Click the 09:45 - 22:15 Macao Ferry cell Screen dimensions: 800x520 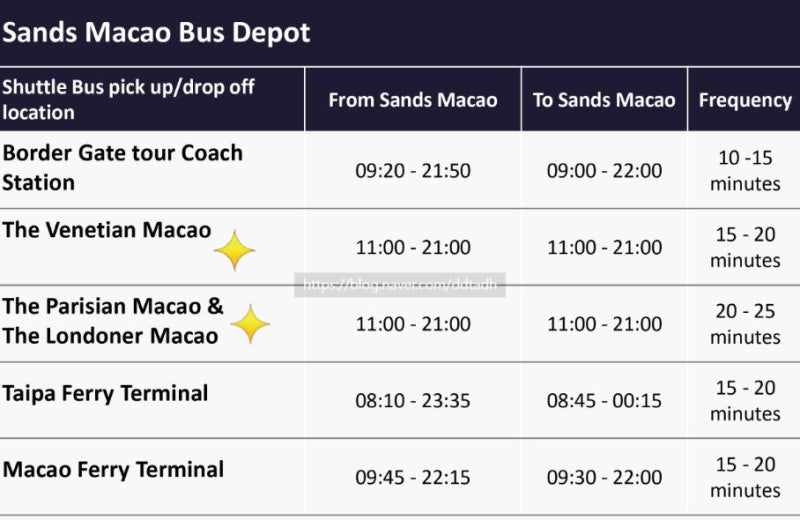[413, 478]
